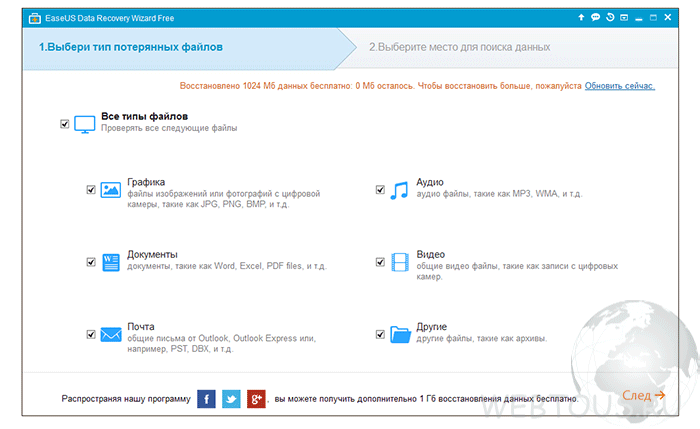Minimize the EaseUS window
This screenshot has width=700, height=429.
point(639,18)
